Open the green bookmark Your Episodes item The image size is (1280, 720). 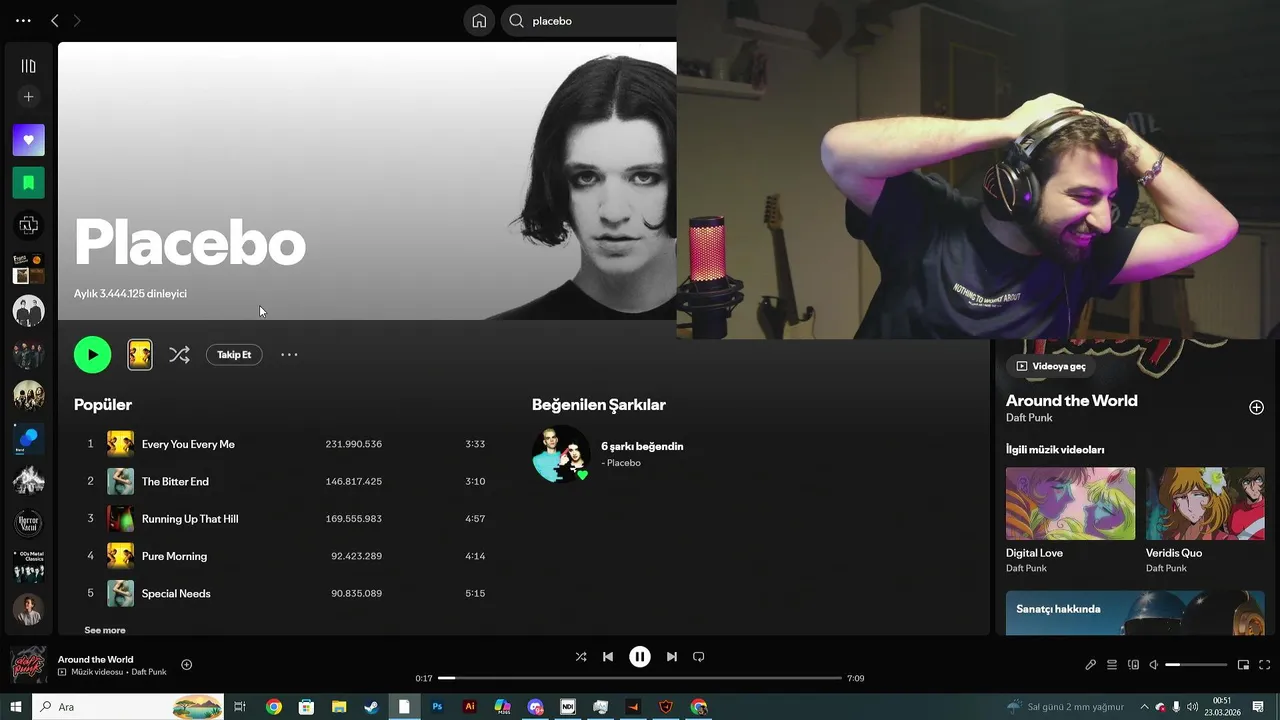click(x=28, y=183)
